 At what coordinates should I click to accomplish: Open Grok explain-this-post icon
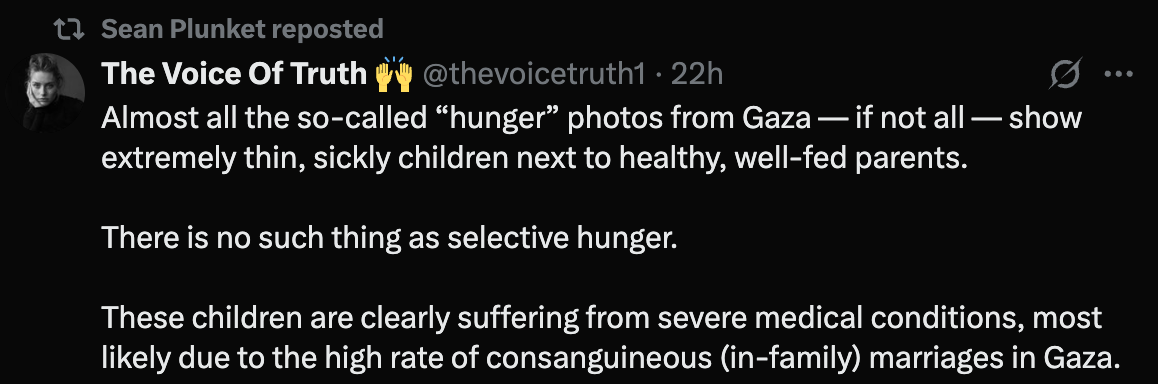(x=1066, y=74)
